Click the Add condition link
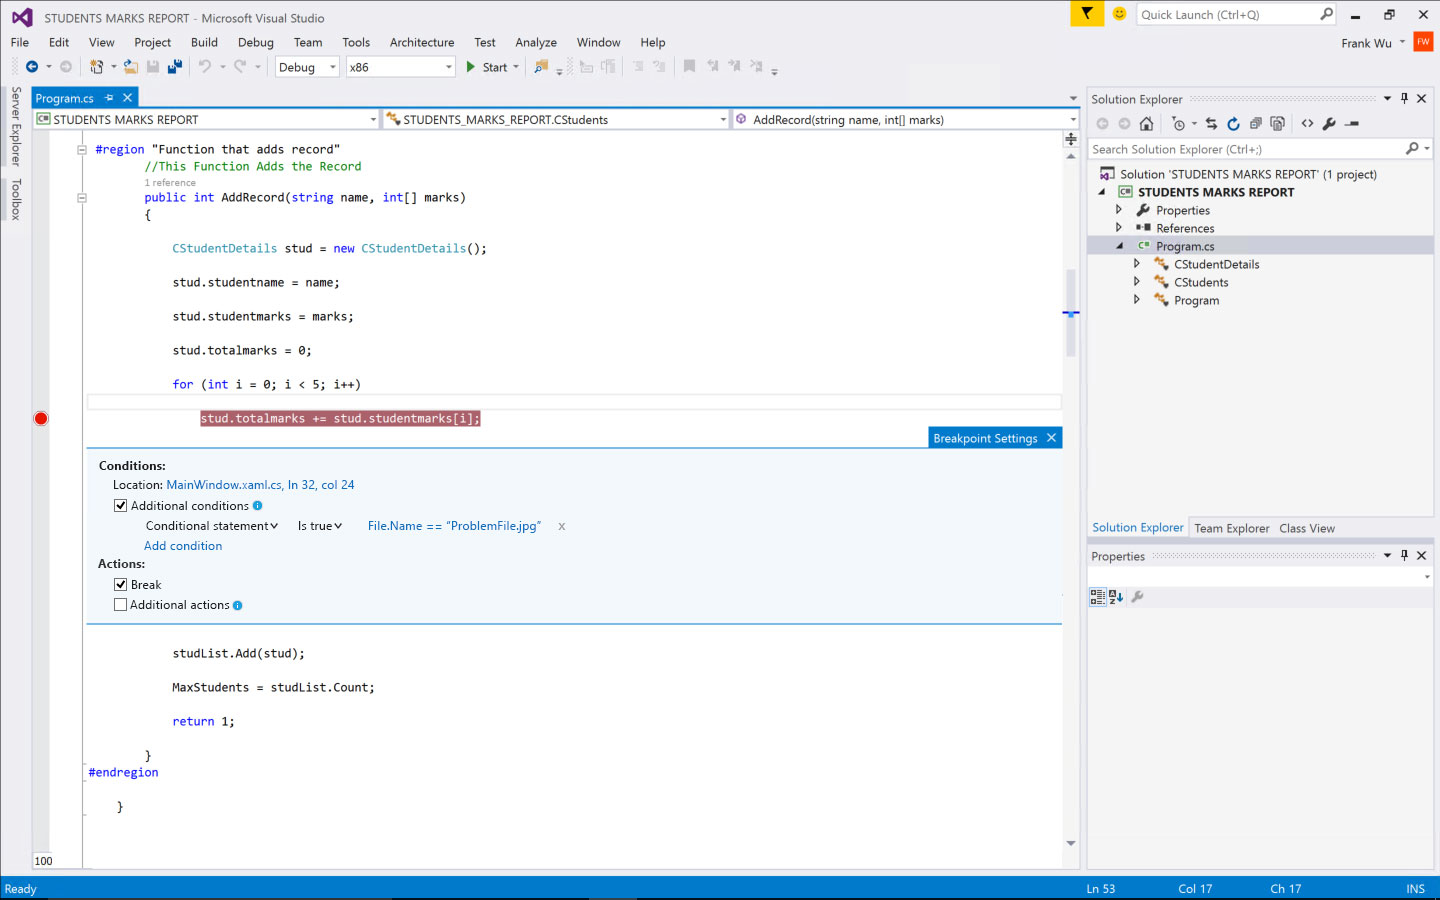 [183, 545]
